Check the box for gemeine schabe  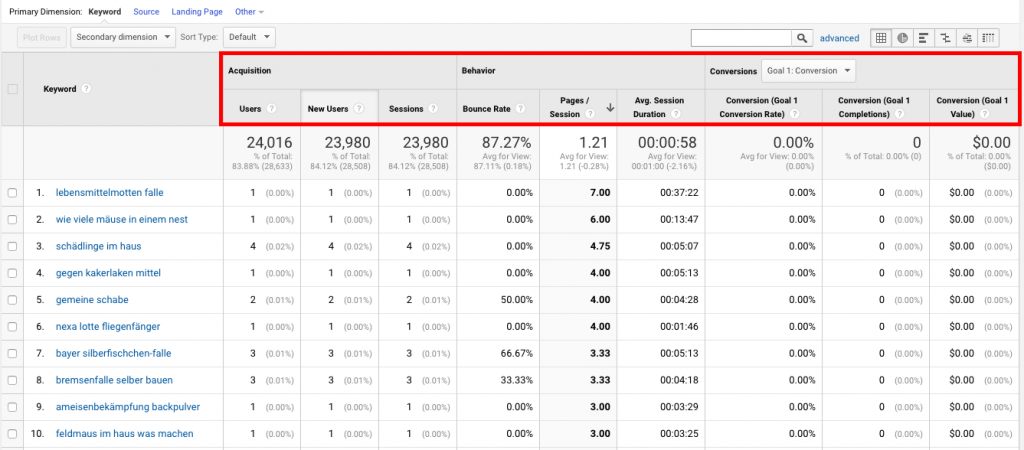(12, 300)
